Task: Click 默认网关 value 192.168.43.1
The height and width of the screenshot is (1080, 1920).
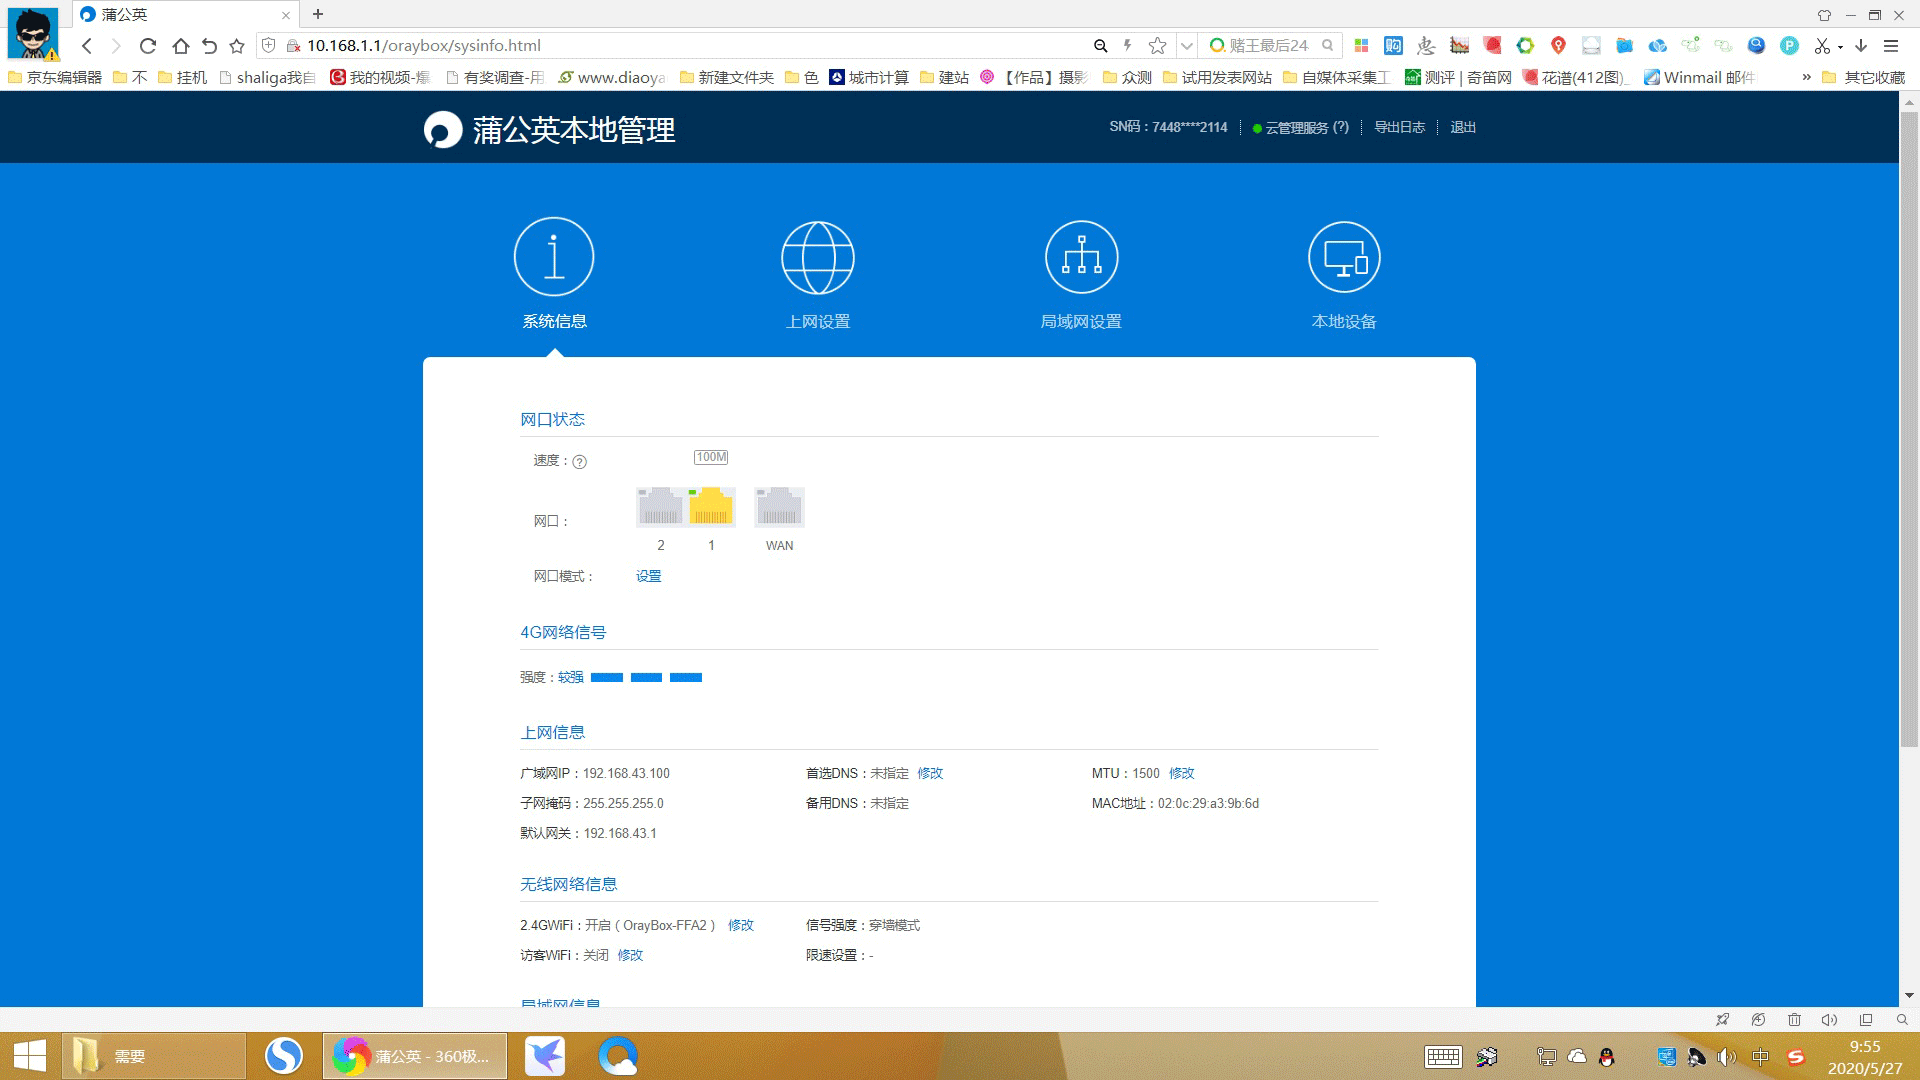Action: tap(620, 833)
